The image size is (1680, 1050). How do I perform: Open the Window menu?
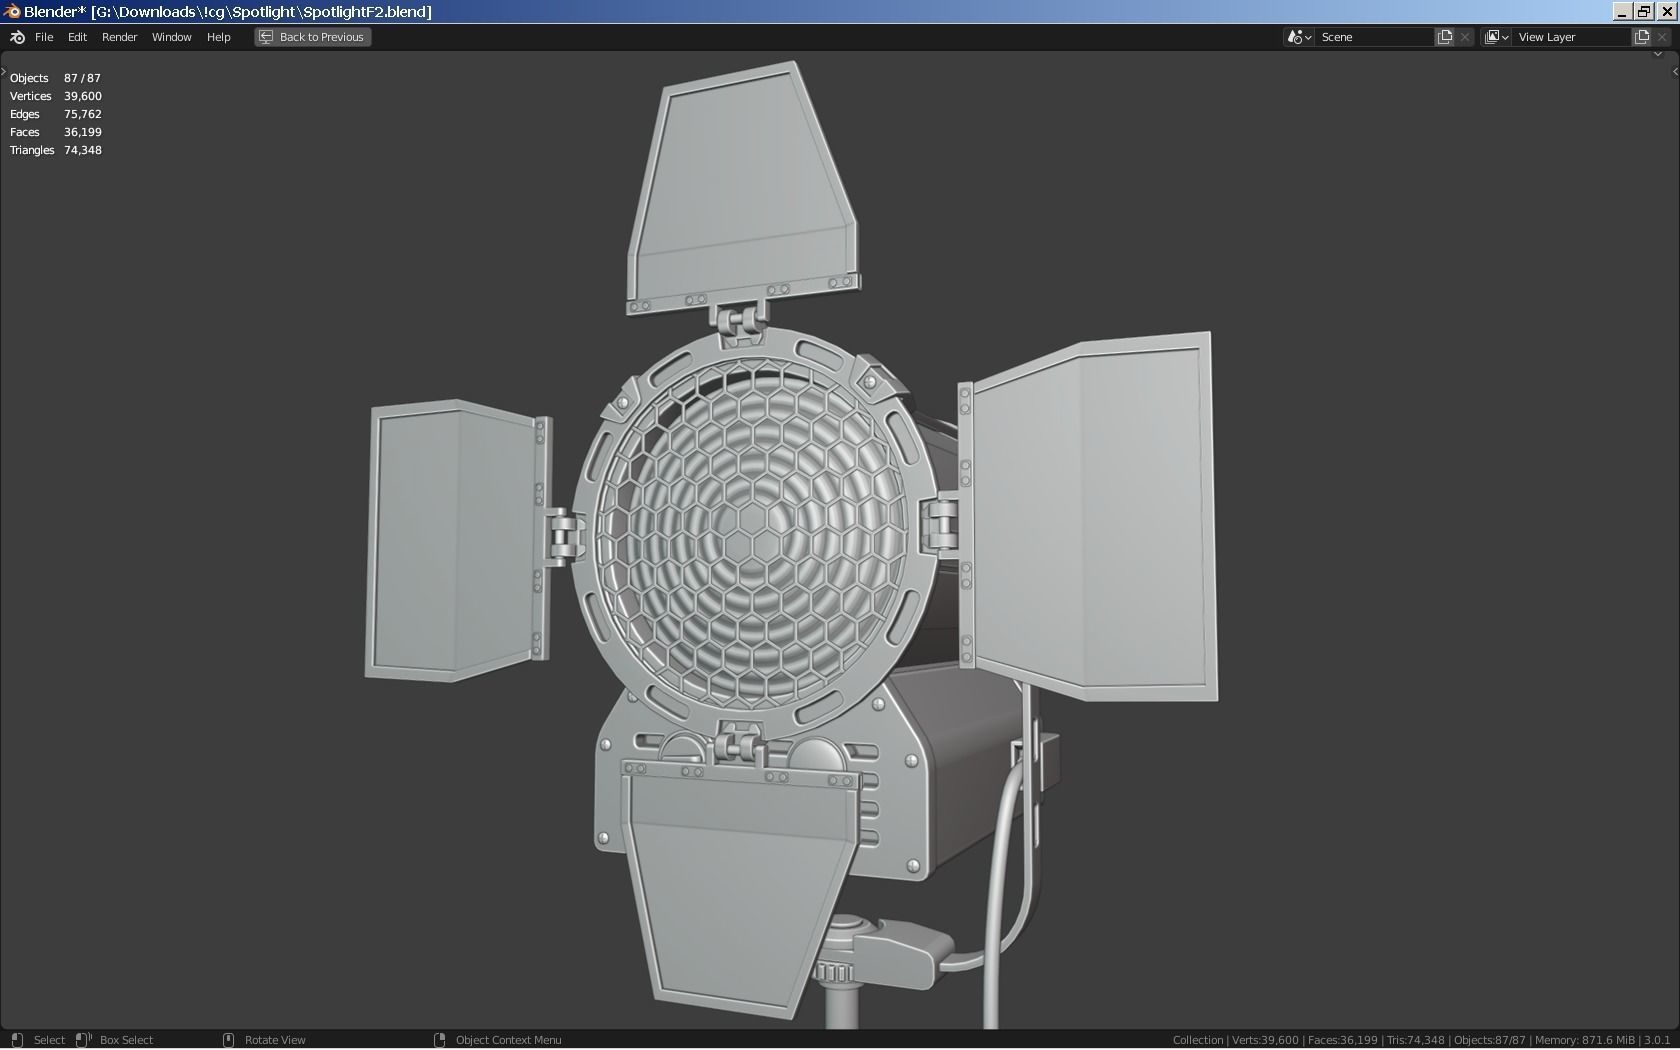(x=171, y=37)
